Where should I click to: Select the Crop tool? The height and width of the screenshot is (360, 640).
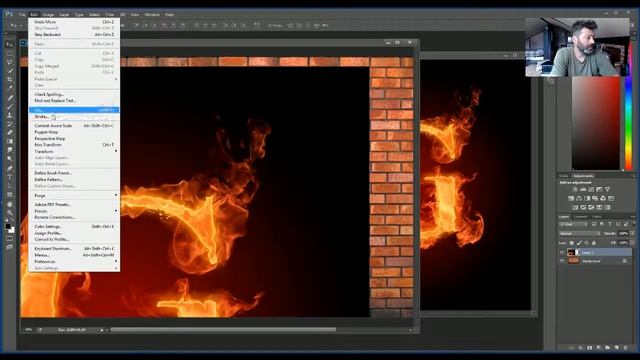click(x=9, y=79)
